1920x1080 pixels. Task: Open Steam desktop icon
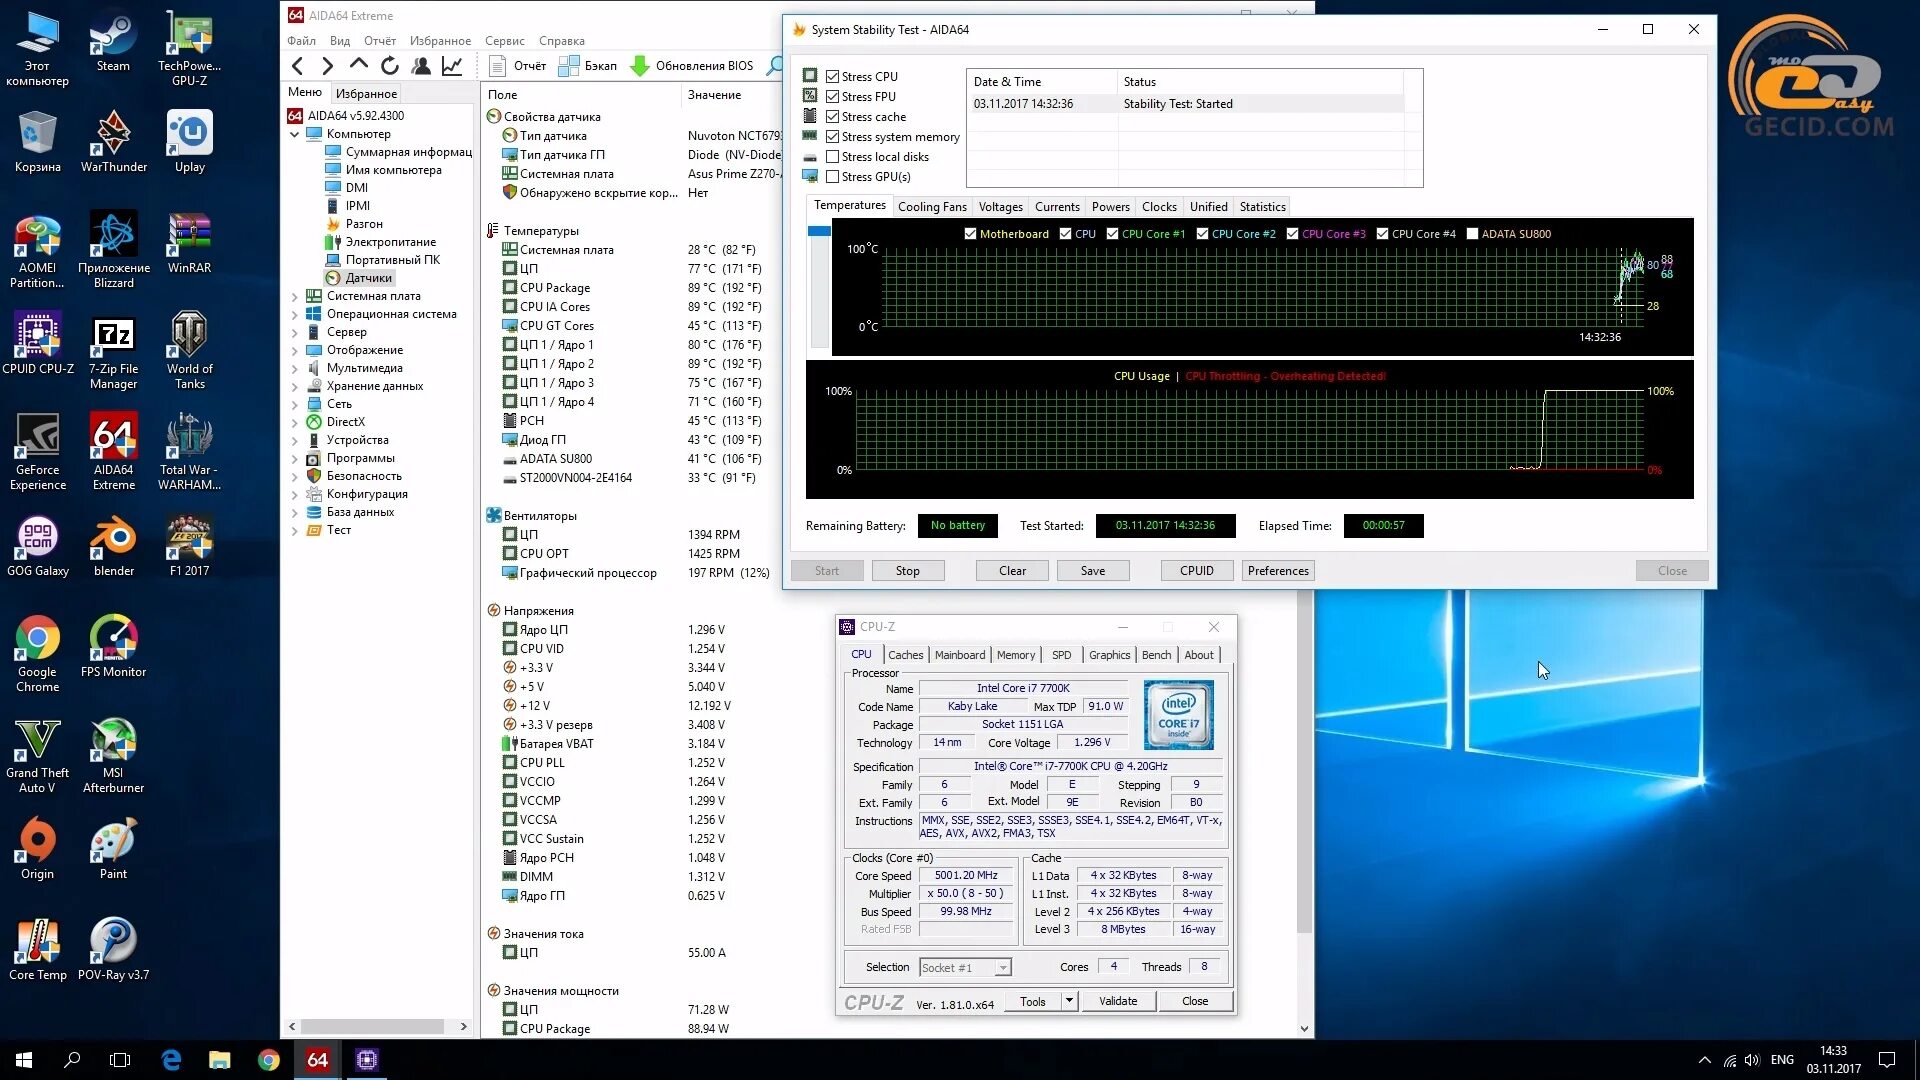(113, 43)
